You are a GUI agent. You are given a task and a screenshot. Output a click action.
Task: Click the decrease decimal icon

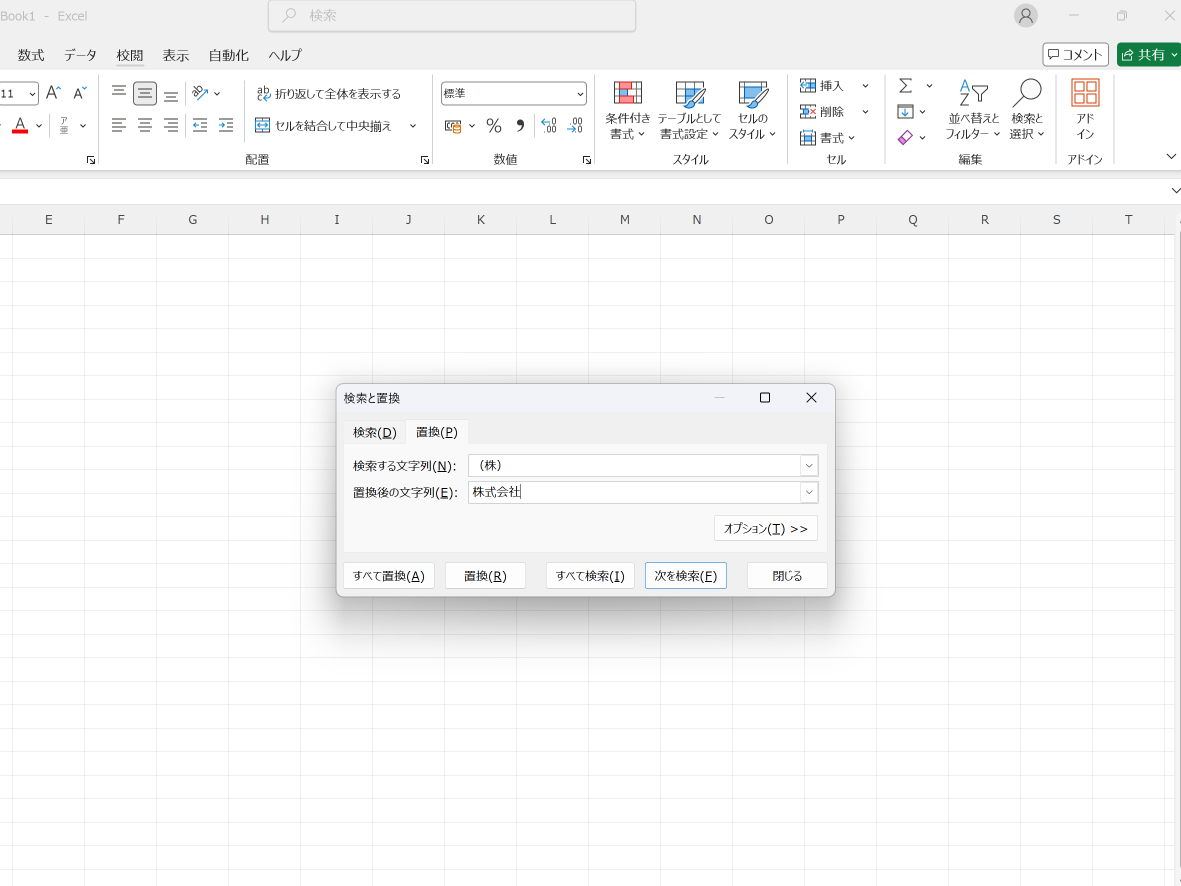point(575,126)
